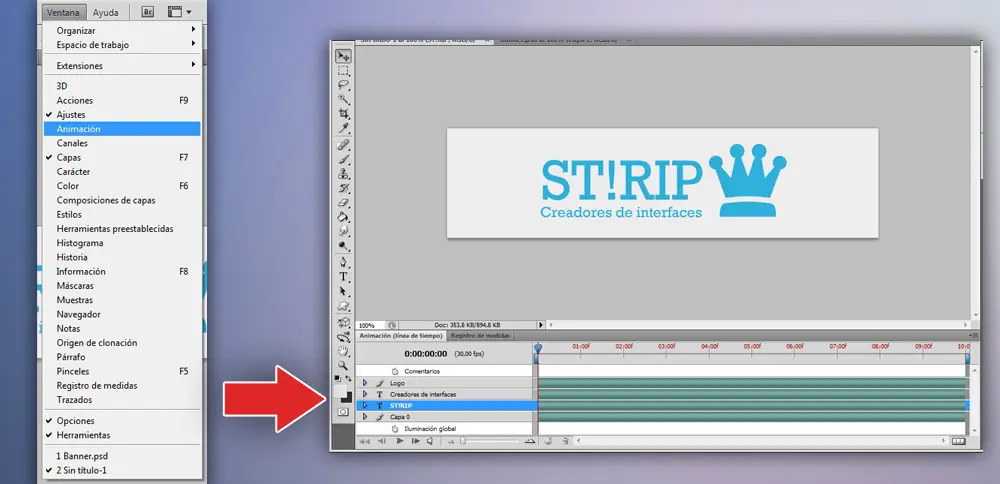Open the Espacio de trabajo submenu
The height and width of the screenshot is (484, 1000).
(122, 45)
